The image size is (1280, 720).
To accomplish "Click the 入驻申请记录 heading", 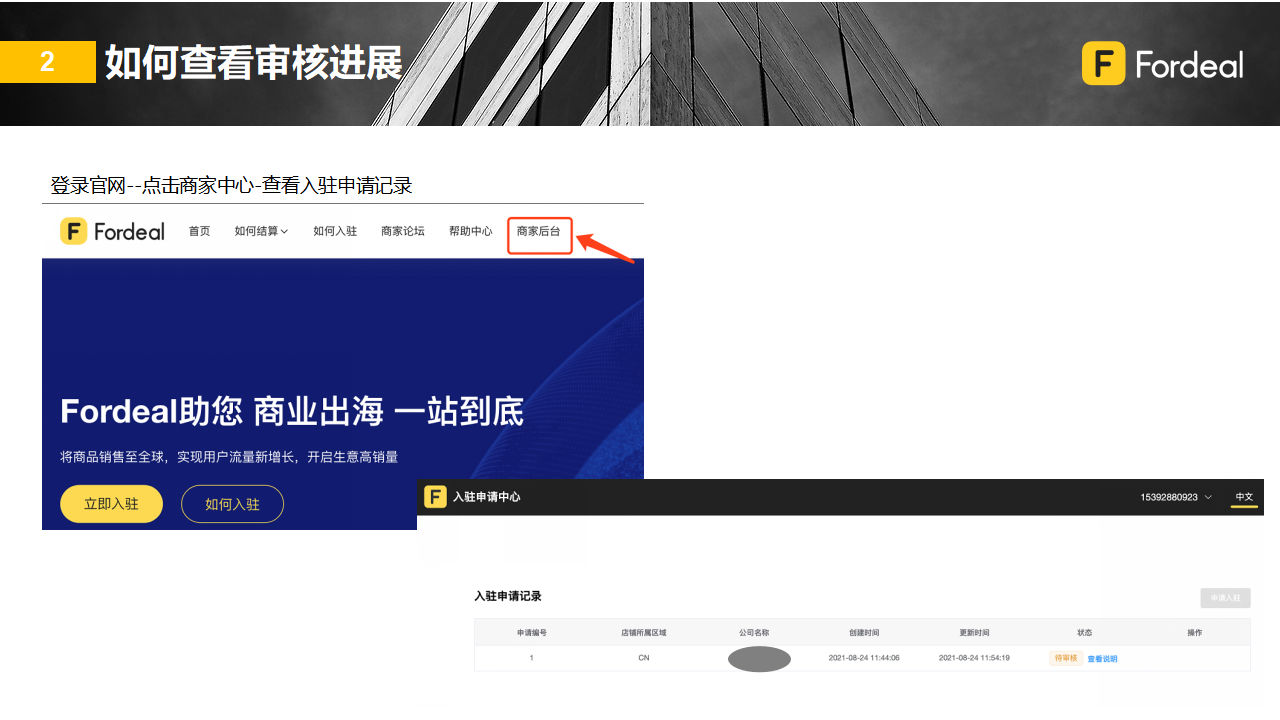I will click(x=508, y=596).
